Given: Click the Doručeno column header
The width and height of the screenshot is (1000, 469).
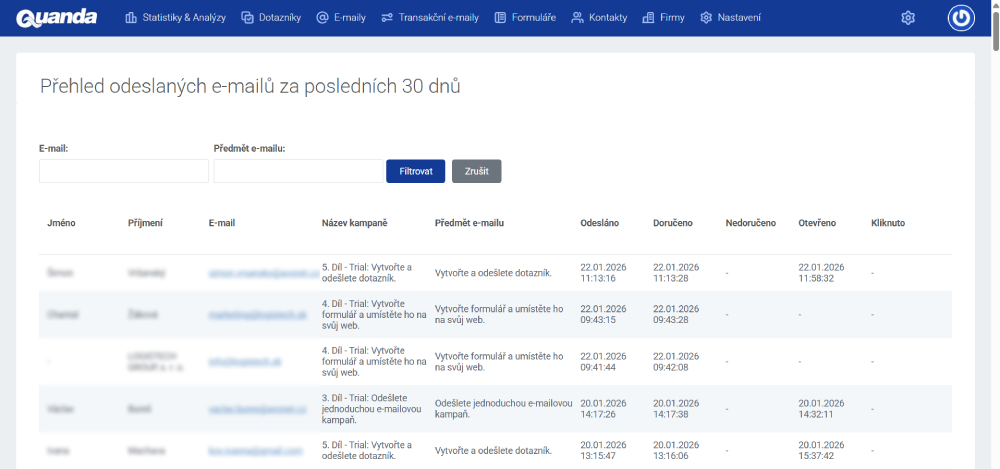Looking at the screenshot, I should click(x=673, y=223).
